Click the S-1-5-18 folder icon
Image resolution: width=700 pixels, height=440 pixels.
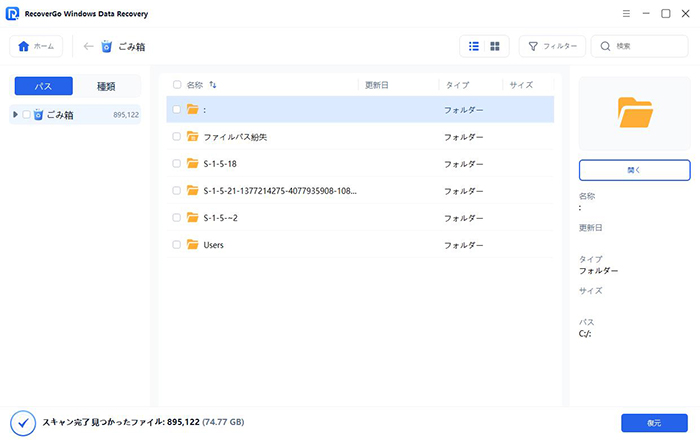point(192,163)
